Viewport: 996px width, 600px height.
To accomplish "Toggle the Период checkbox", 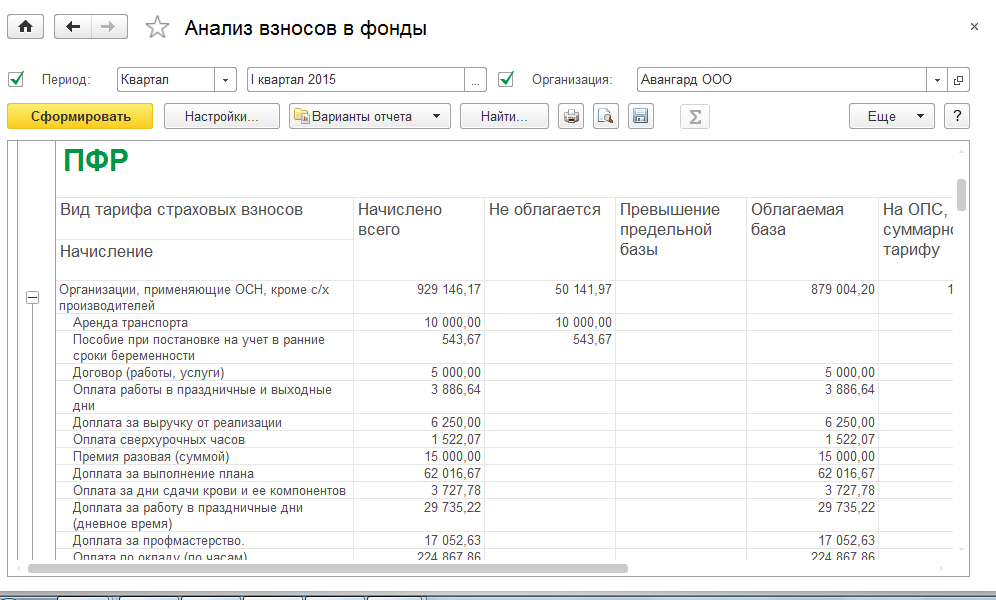I will pyautogui.click(x=16, y=79).
